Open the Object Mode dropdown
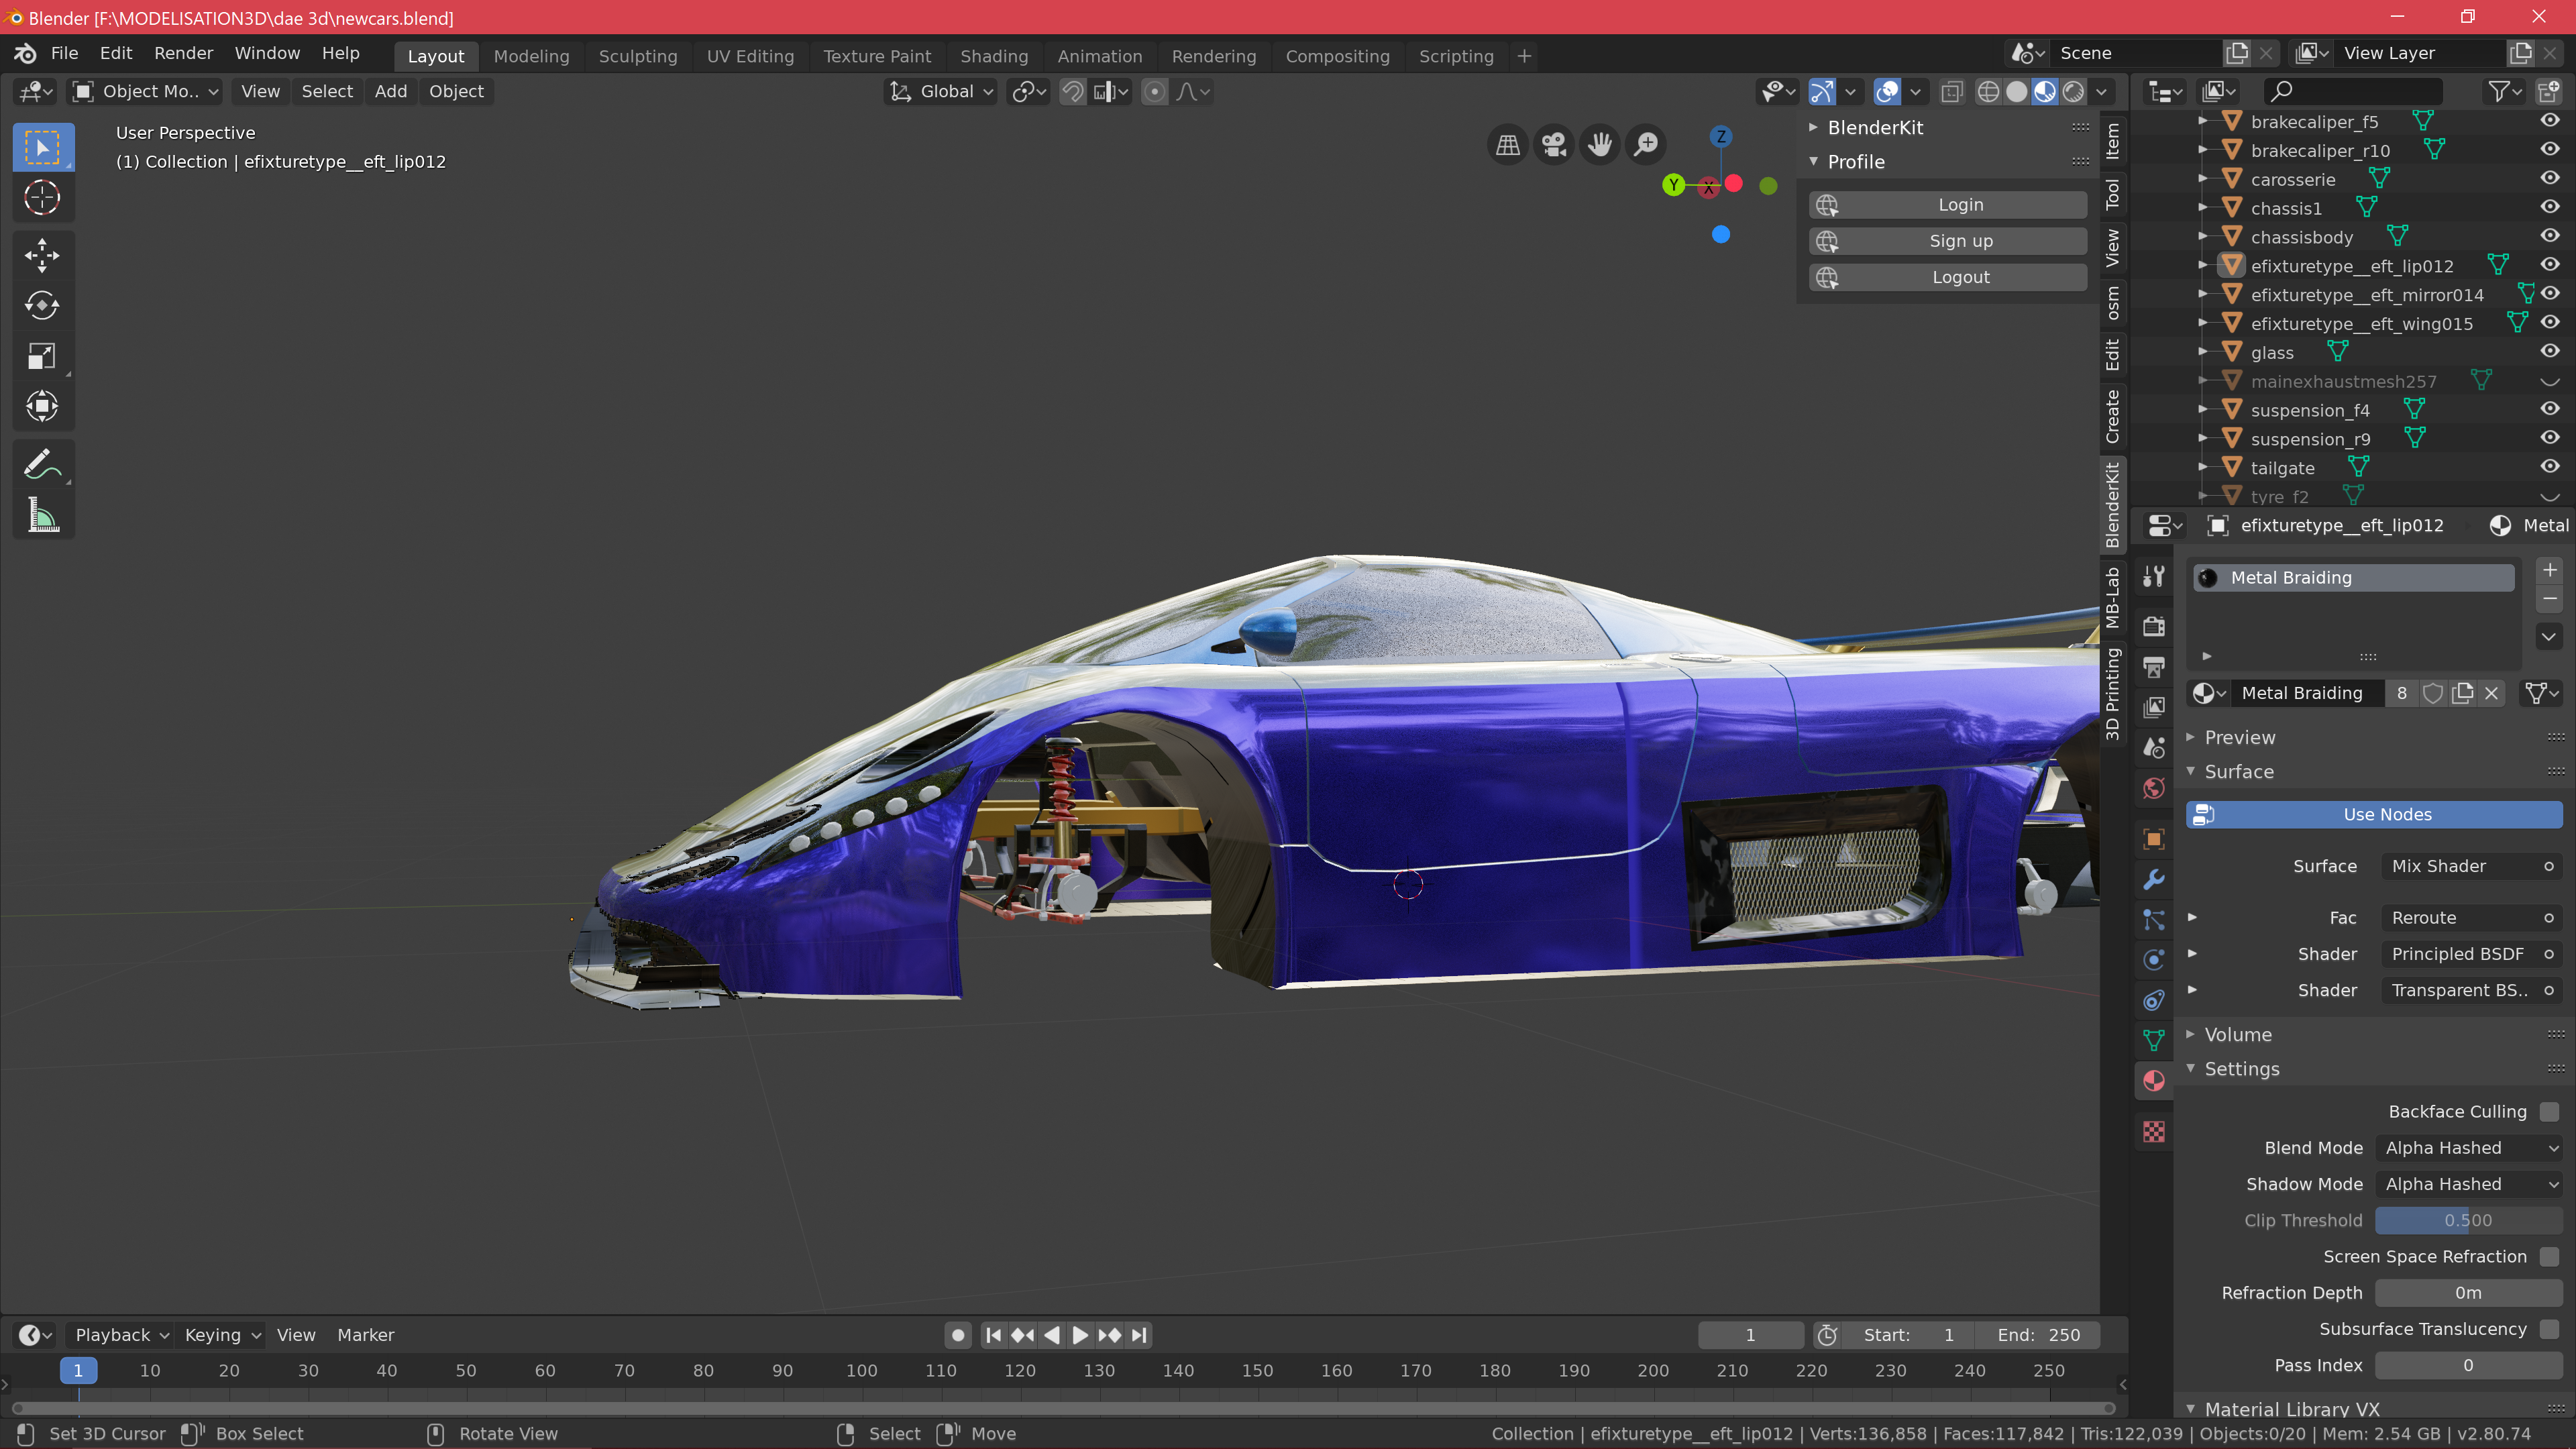 [146, 92]
